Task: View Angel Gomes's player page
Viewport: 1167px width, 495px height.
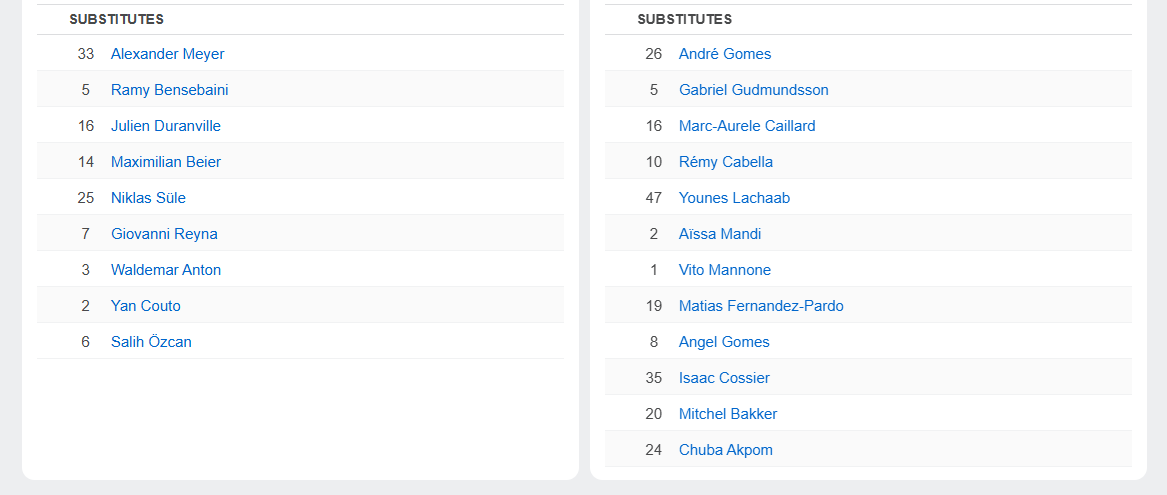Action: click(723, 342)
